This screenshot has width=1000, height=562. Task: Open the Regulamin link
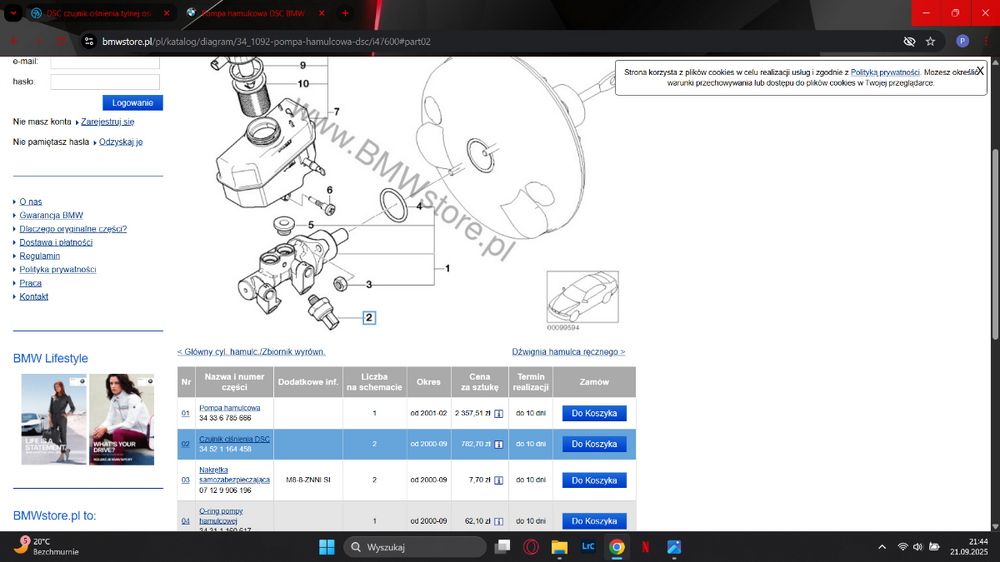point(40,256)
